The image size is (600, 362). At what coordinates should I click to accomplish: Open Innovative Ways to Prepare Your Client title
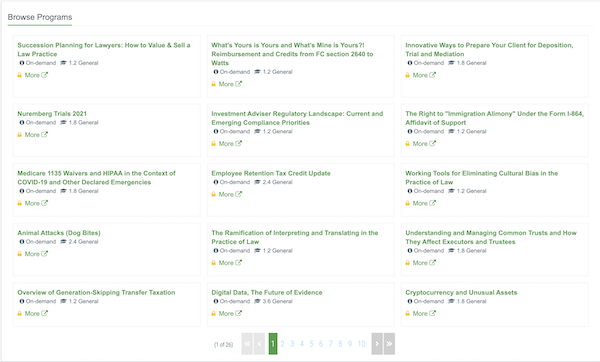click(x=489, y=49)
